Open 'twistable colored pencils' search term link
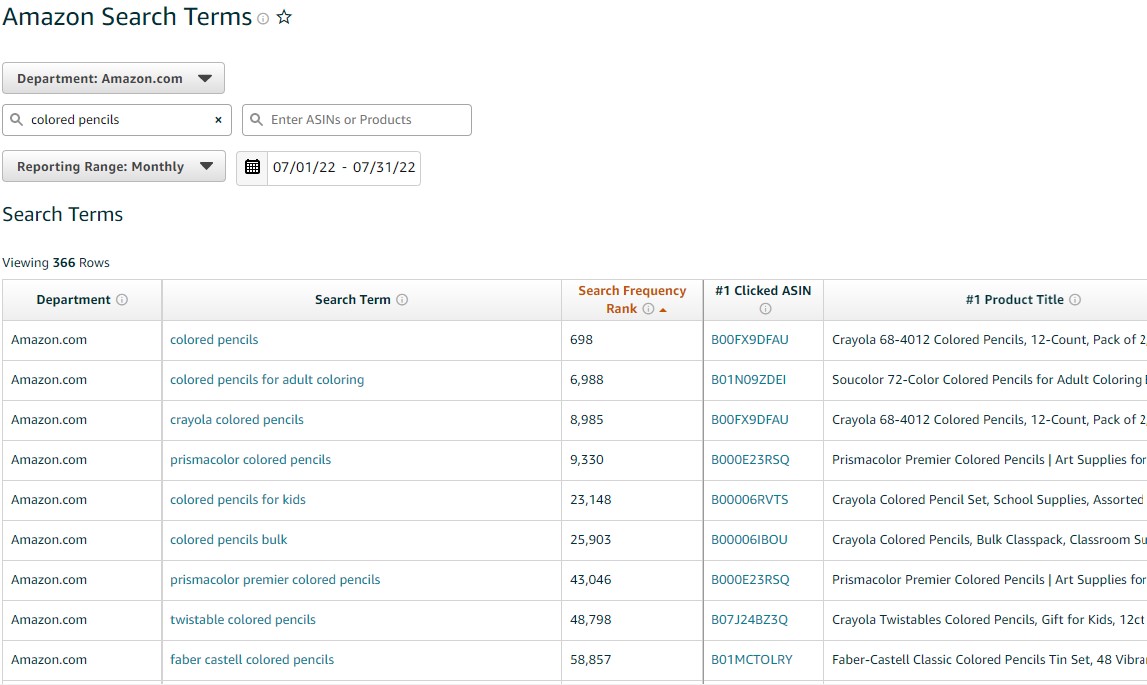Image resolution: width=1147 pixels, height=685 pixels. [x=243, y=620]
